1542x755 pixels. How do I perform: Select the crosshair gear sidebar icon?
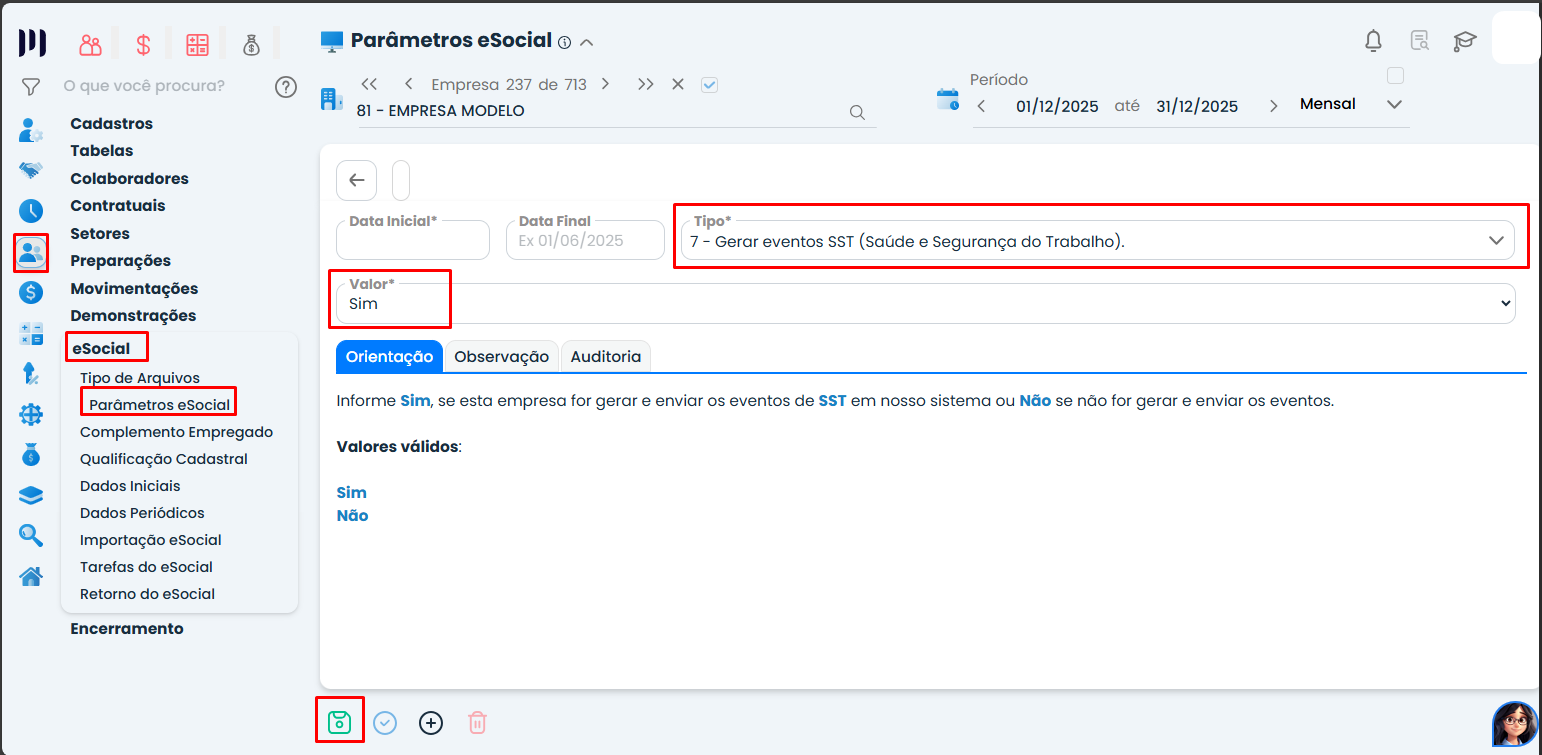tap(31, 414)
